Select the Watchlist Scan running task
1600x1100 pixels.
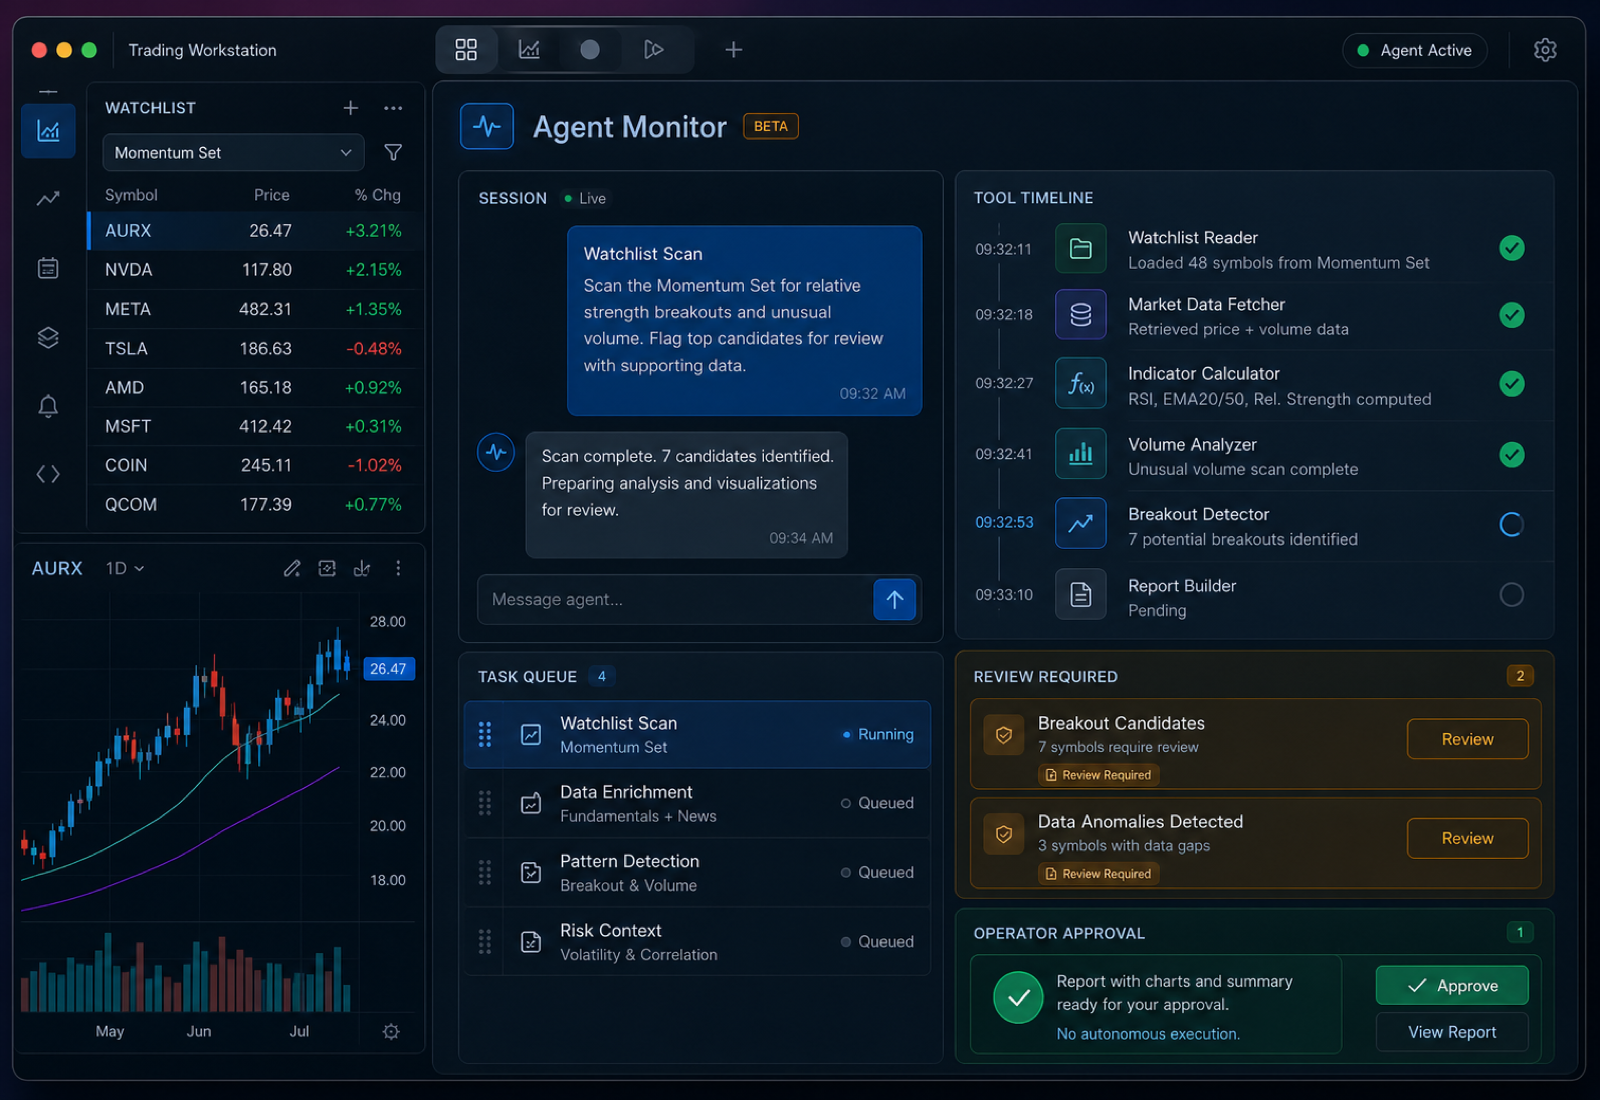point(697,734)
